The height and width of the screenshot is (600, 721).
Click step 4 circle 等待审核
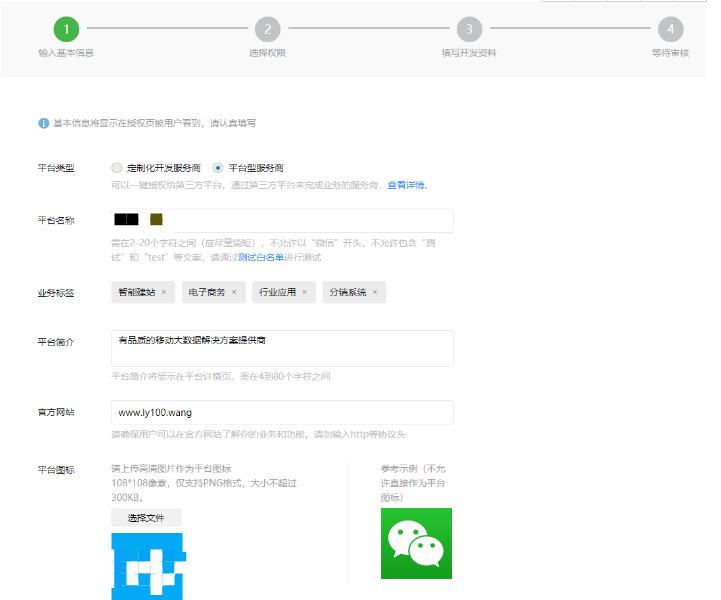[670, 29]
